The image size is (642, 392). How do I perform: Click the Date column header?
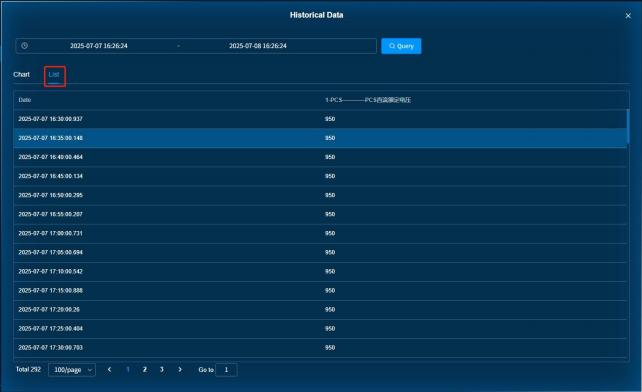[x=25, y=100]
